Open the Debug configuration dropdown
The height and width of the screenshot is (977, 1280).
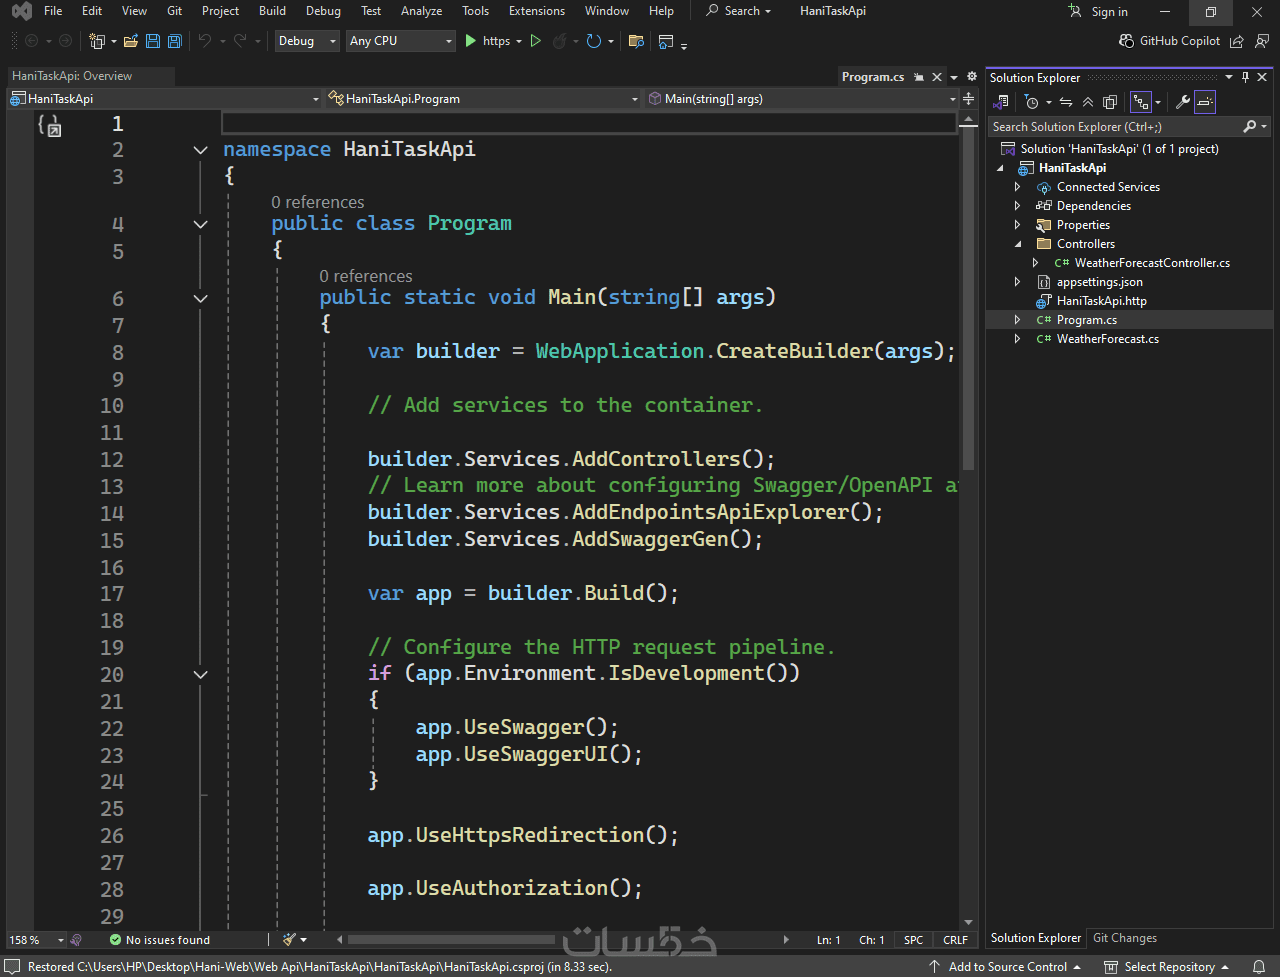[x=307, y=41]
